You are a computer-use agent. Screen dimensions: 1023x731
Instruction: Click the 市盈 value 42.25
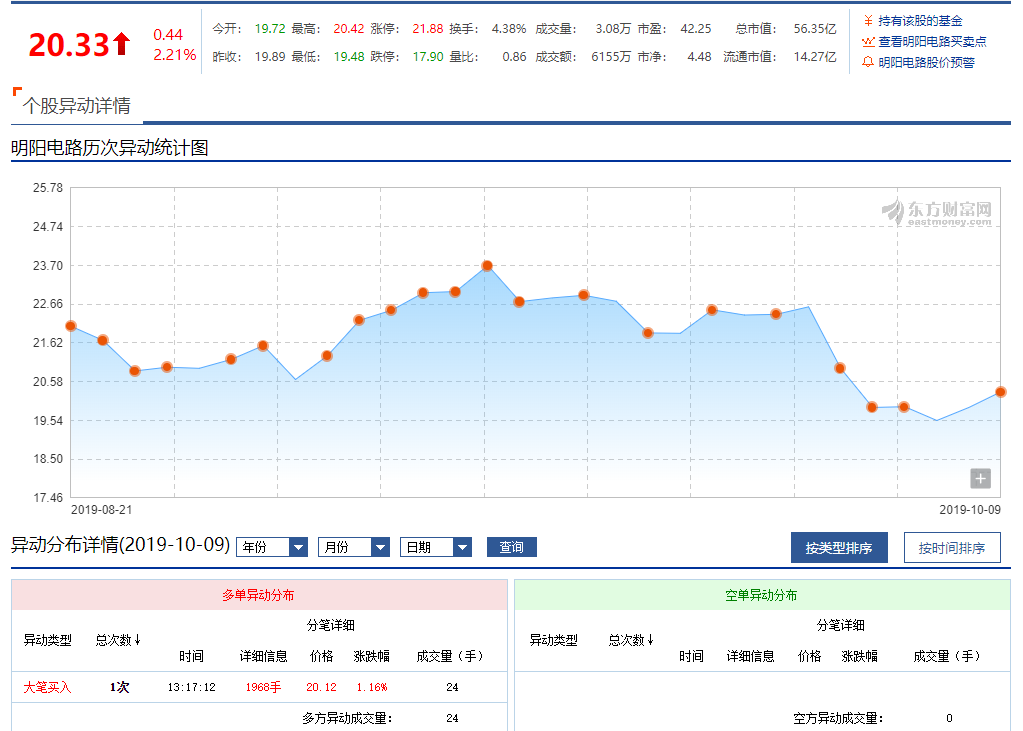pos(696,29)
